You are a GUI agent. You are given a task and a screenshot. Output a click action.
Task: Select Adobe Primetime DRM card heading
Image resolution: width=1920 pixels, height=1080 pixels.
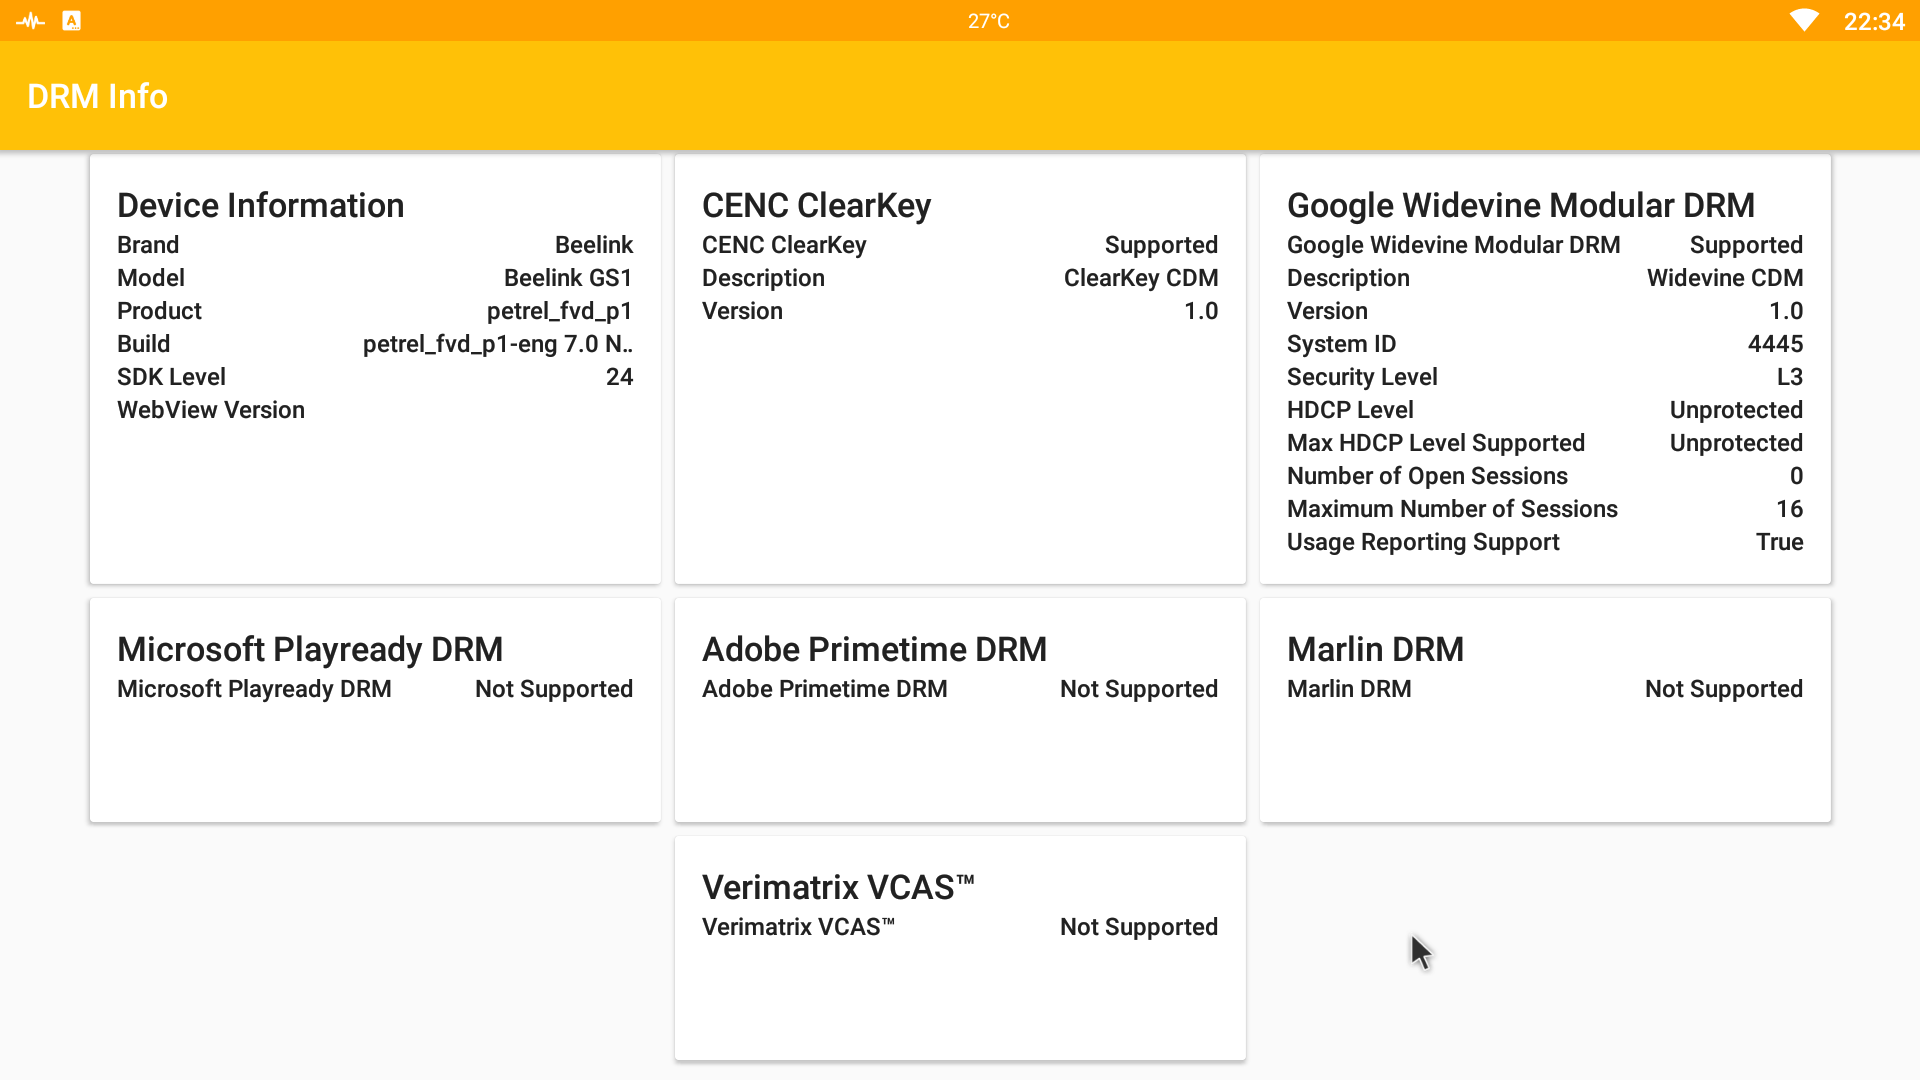[874, 649]
